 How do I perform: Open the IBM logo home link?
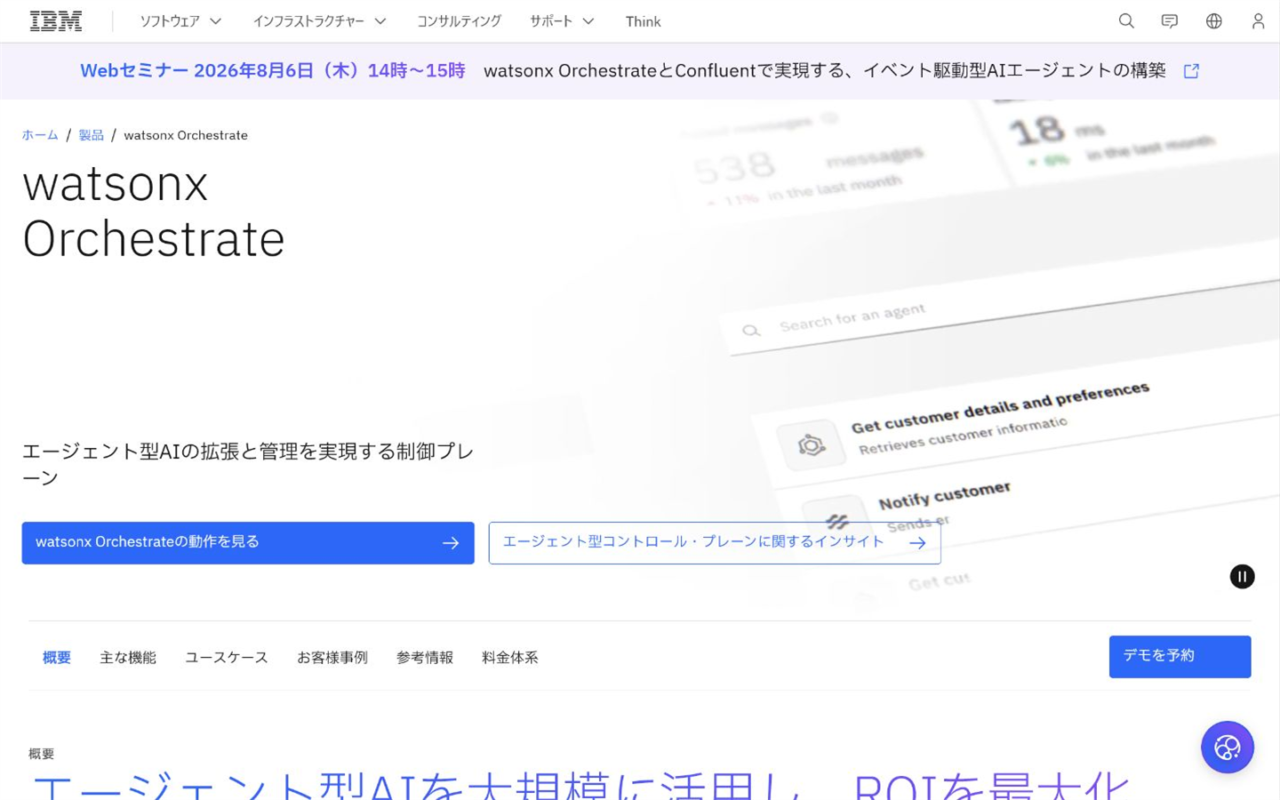(x=56, y=21)
